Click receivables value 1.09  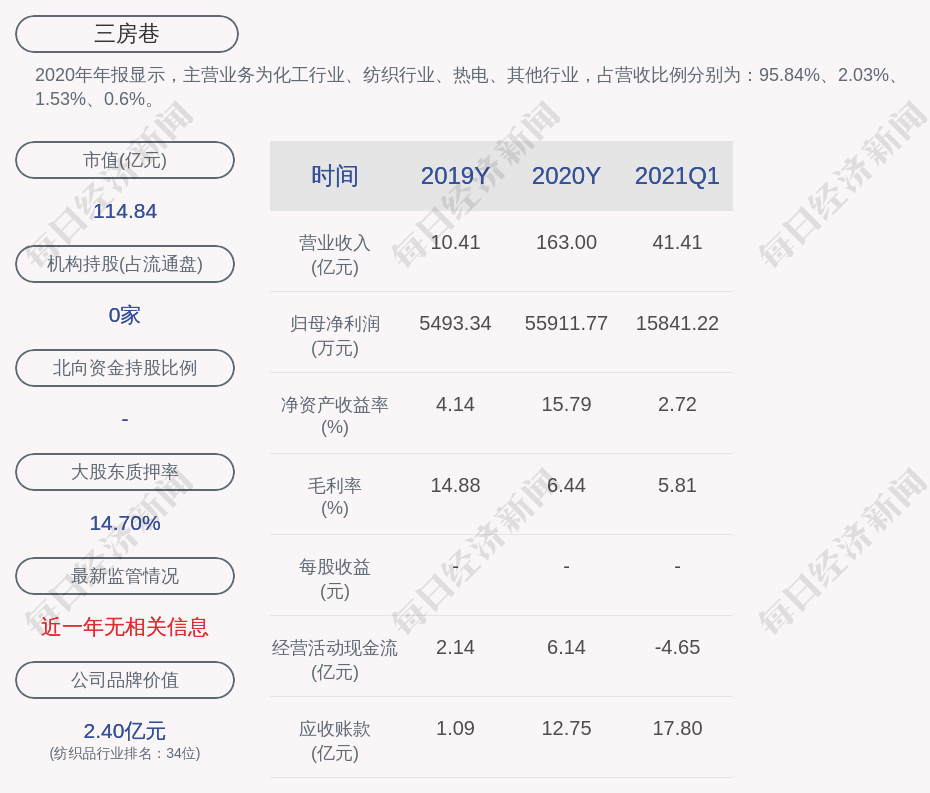pyautogui.click(x=456, y=728)
